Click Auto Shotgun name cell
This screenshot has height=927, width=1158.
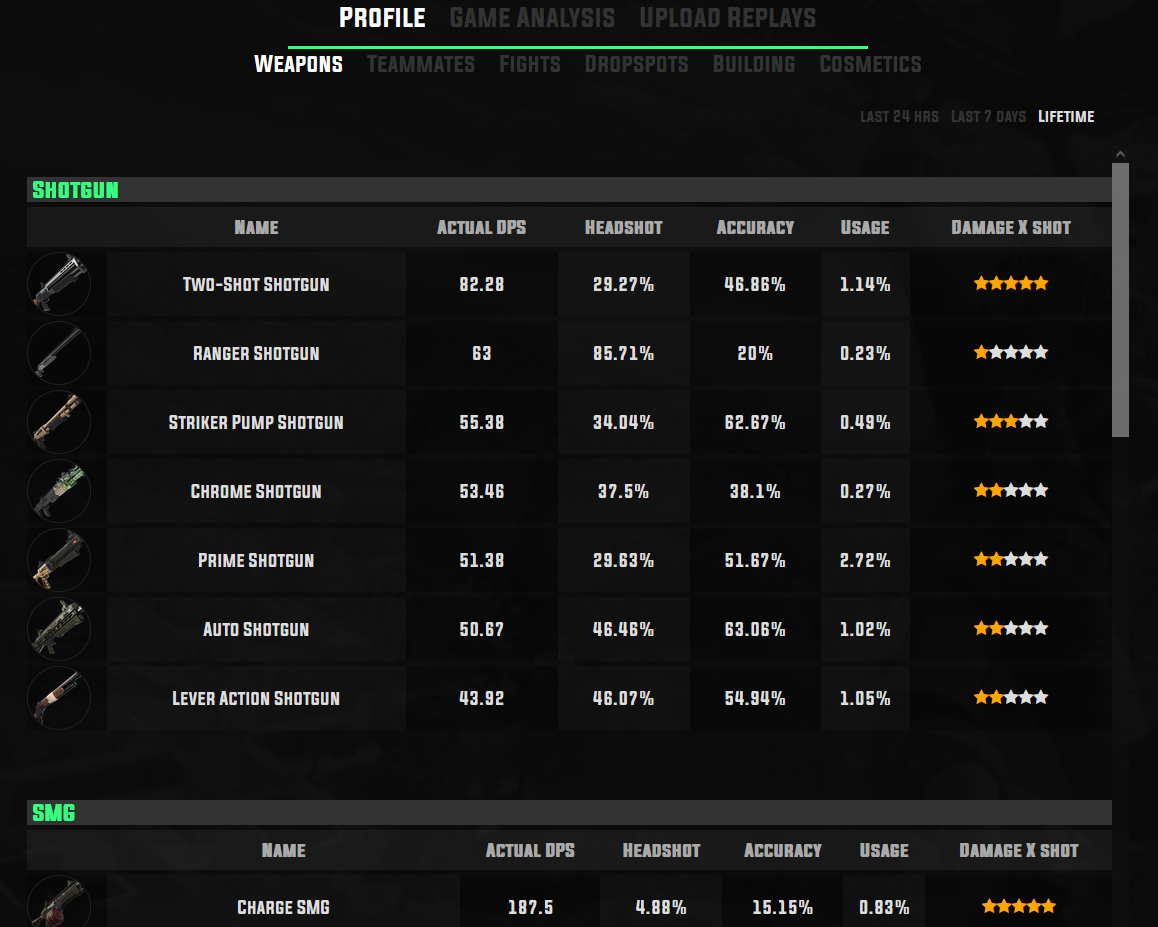pyautogui.click(x=256, y=629)
